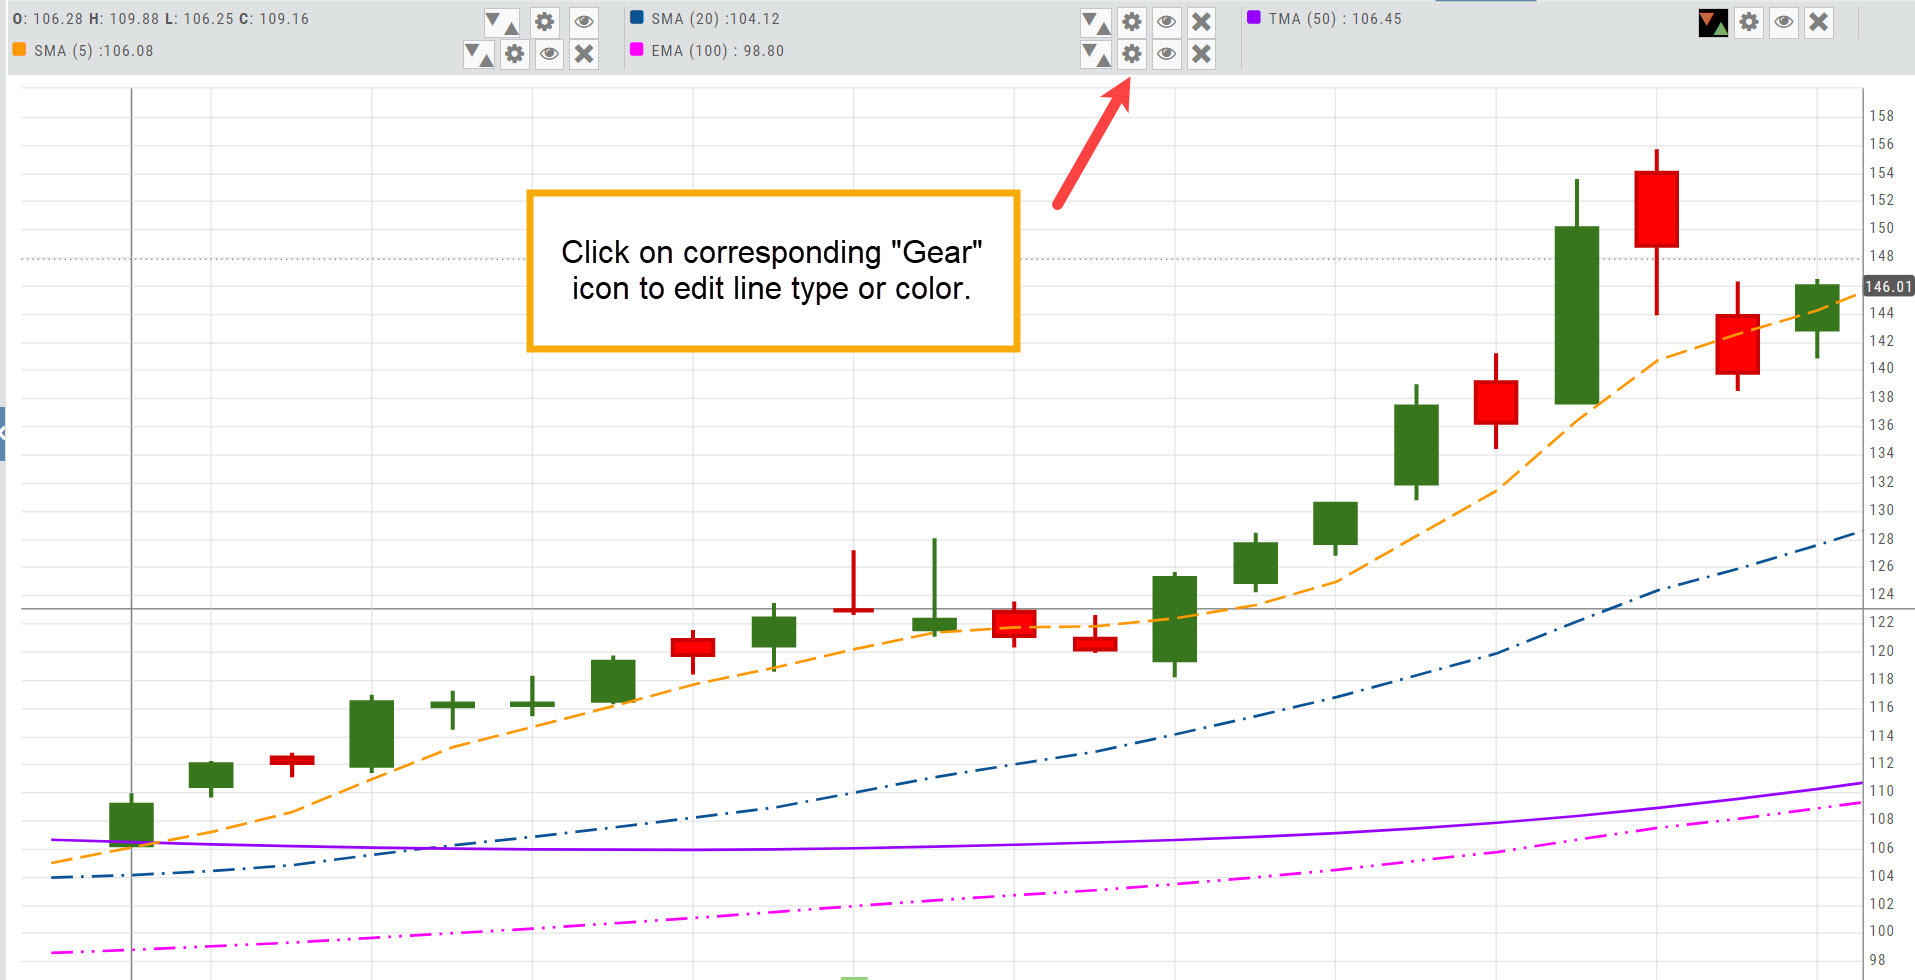This screenshot has height=980, width=1915.
Task: Click the red candle with high near 156
Action: pyautogui.click(x=1656, y=209)
